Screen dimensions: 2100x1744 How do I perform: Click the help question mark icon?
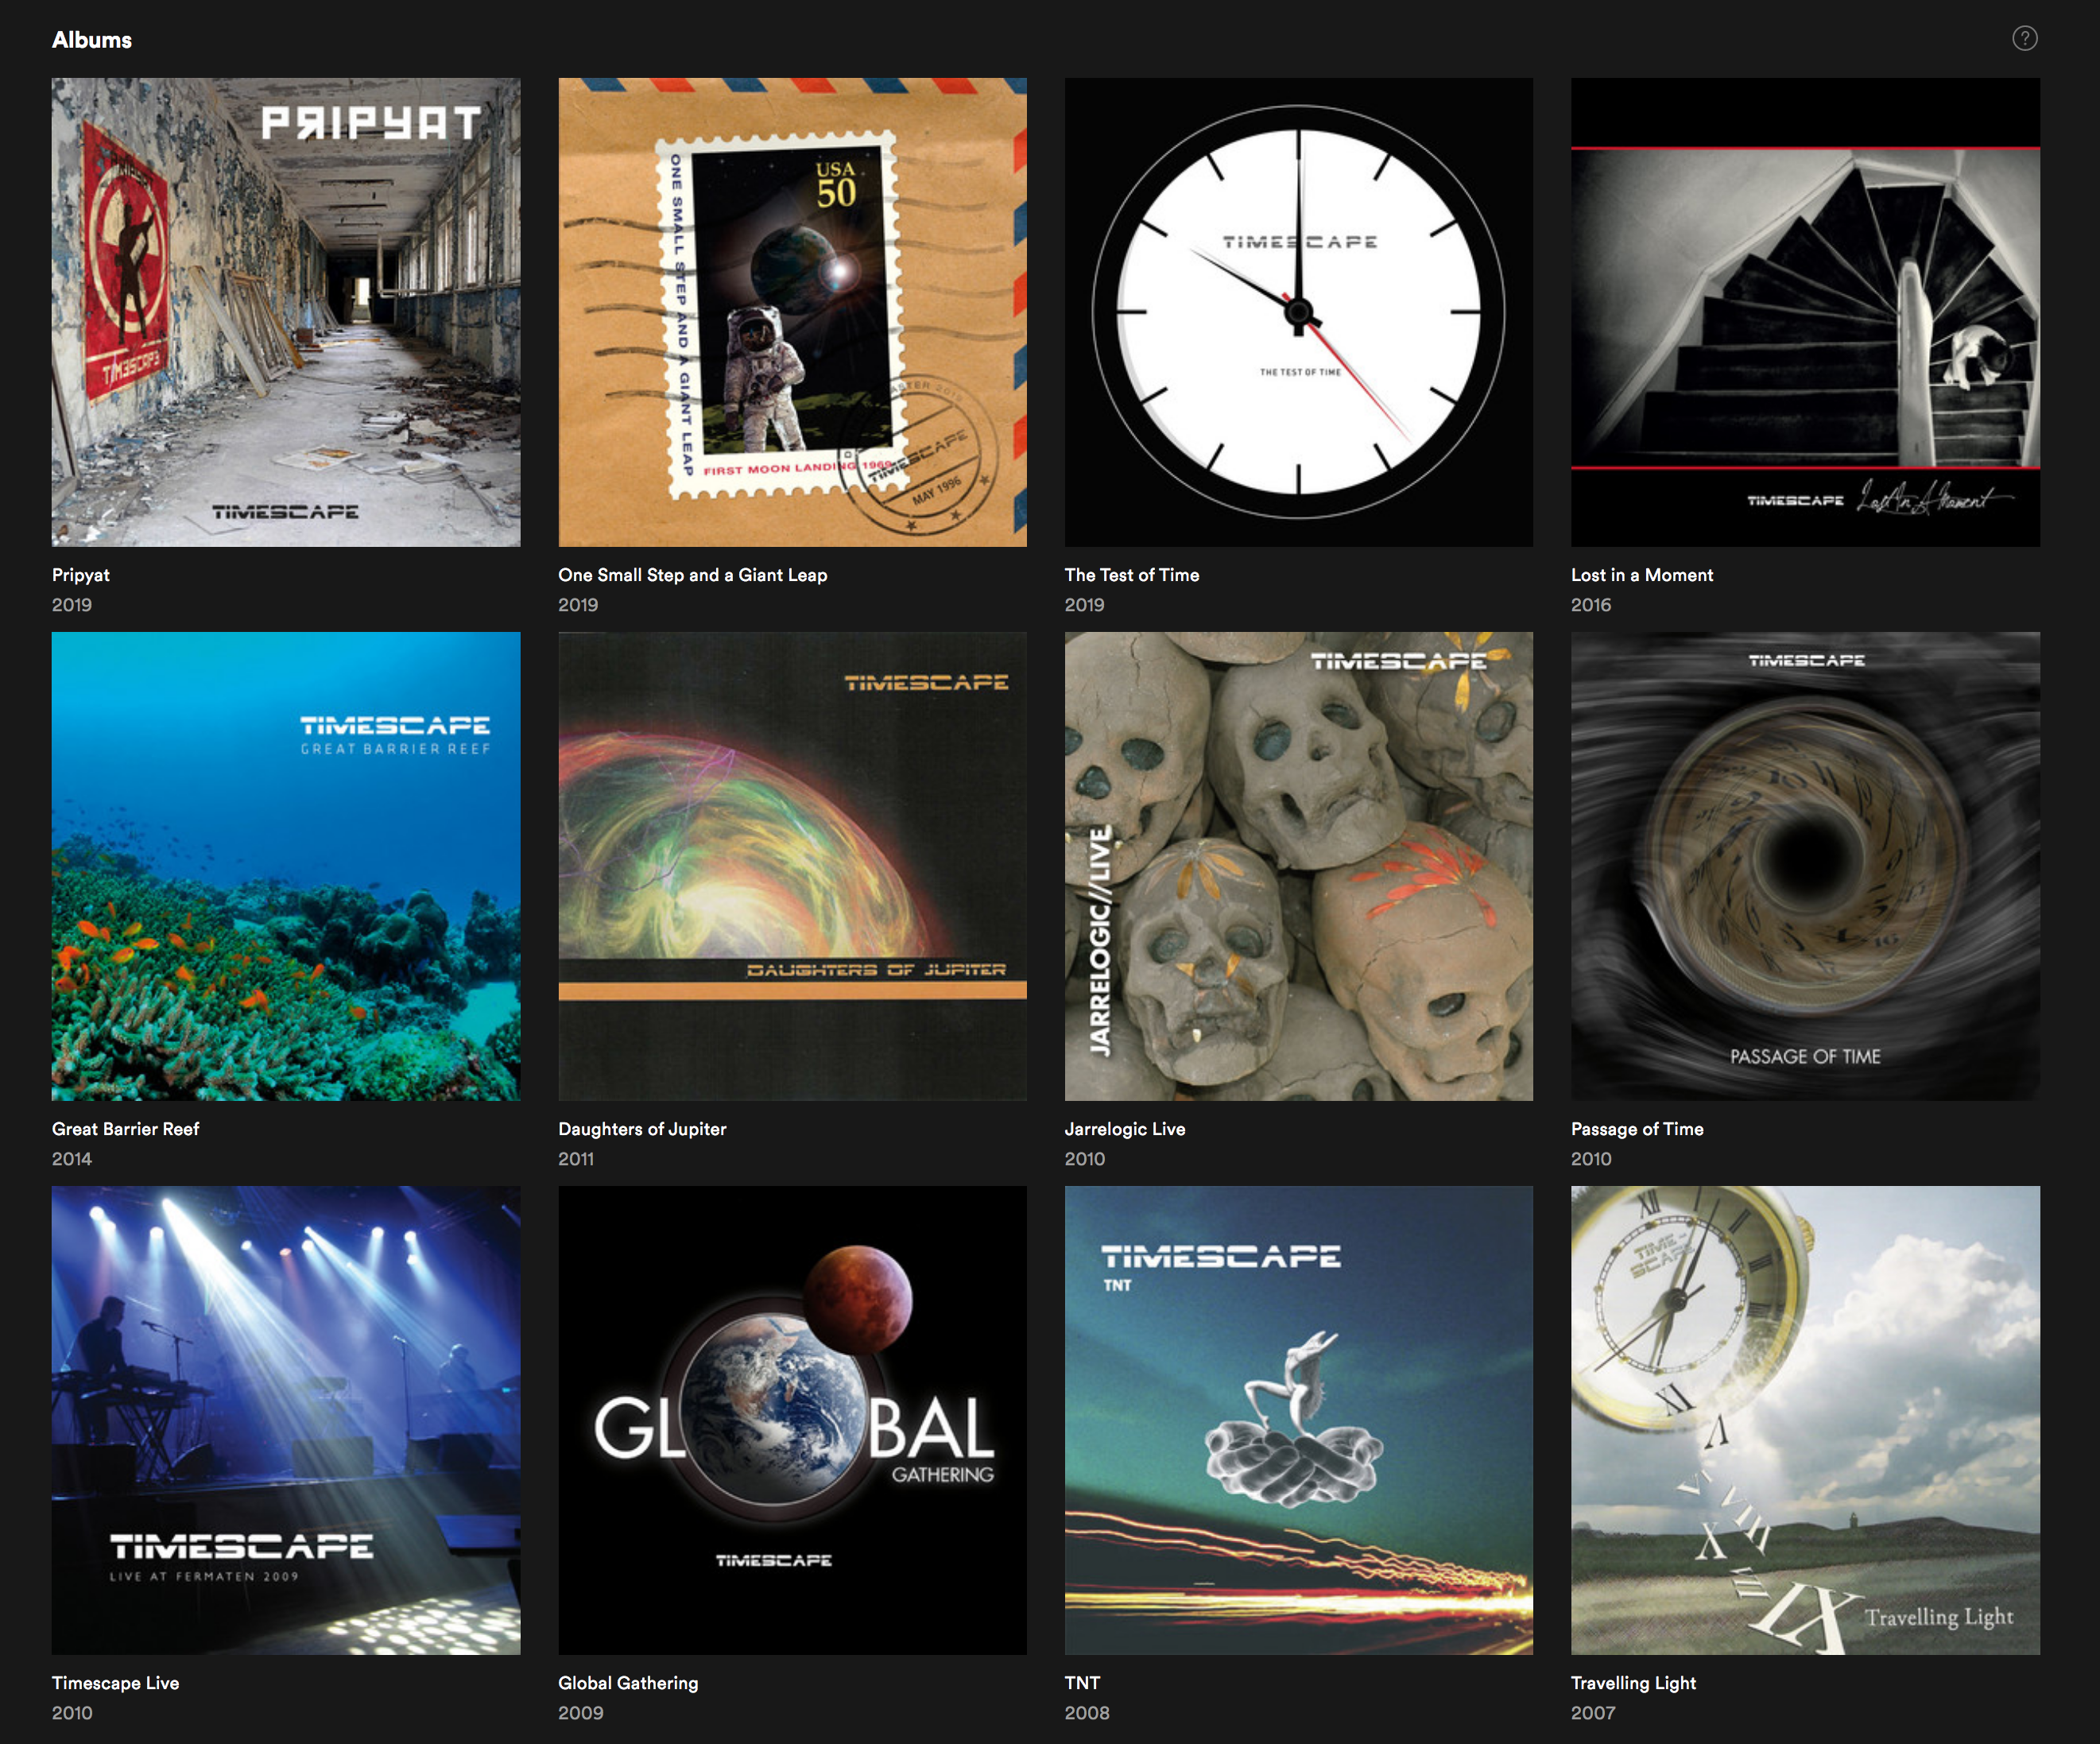point(2024,38)
